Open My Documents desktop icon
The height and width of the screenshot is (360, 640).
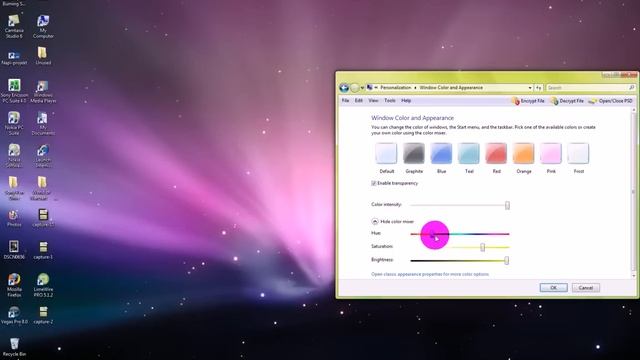click(x=43, y=123)
